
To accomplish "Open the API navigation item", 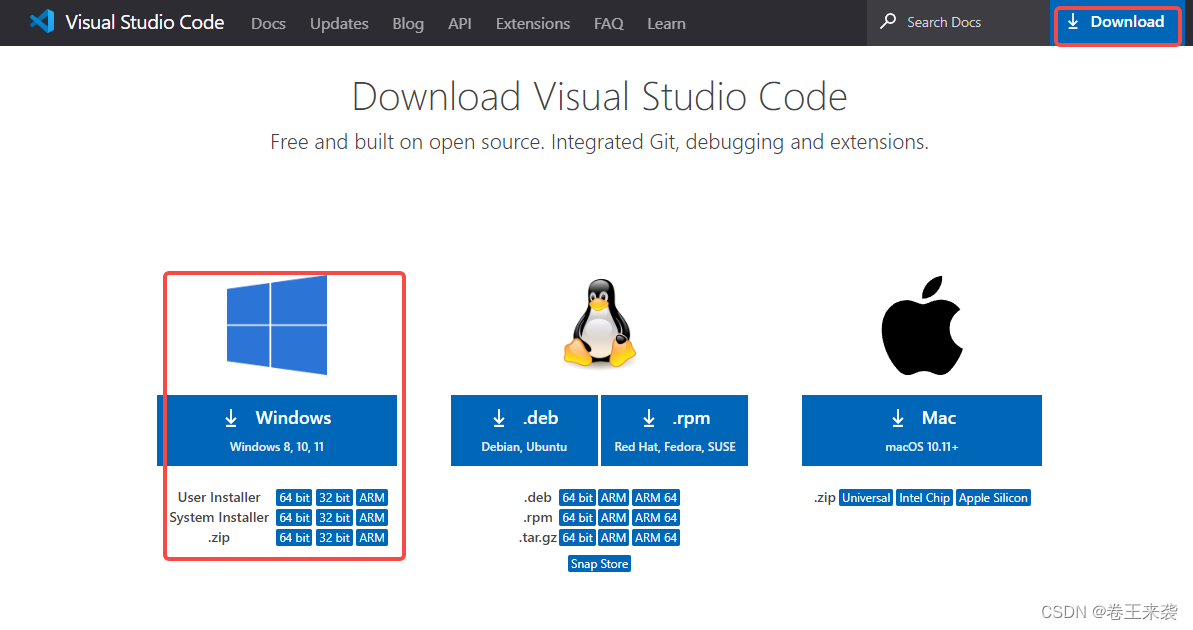I will coord(460,24).
